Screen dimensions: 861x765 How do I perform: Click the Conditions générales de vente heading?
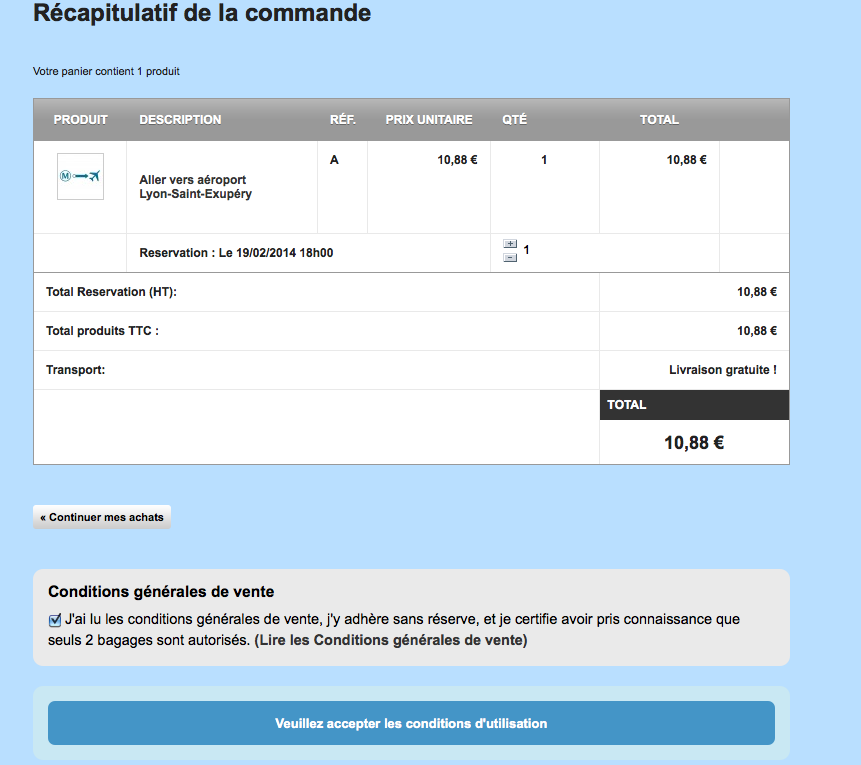tap(161, 591)
